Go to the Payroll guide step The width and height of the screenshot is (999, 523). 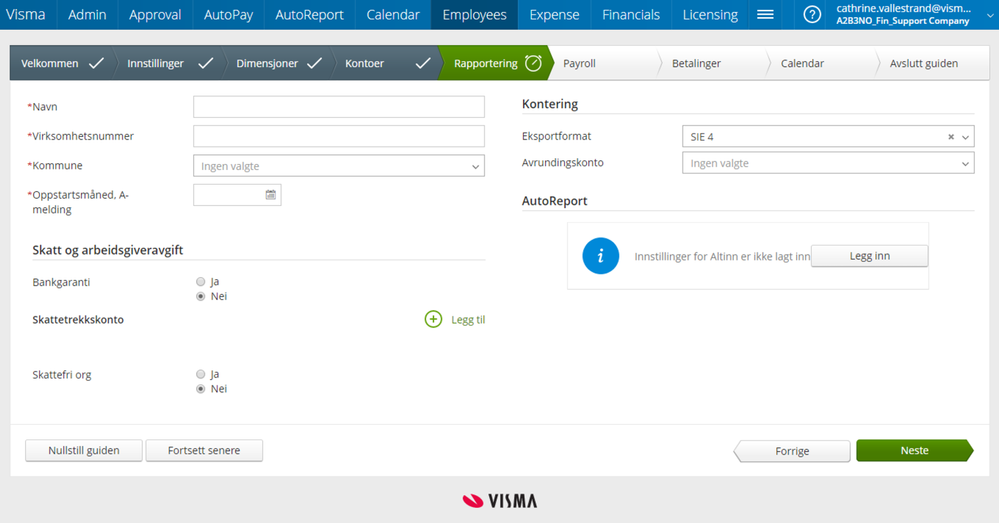605,63
